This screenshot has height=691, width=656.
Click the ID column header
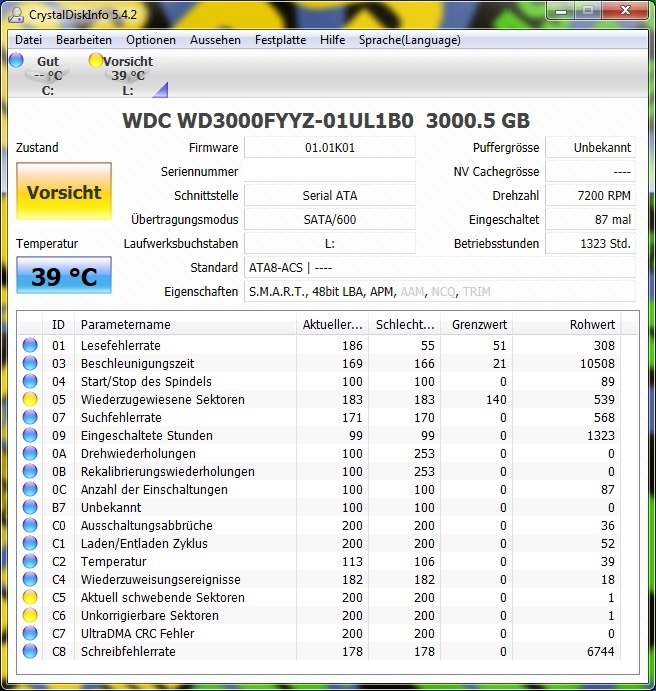(58, 325)
